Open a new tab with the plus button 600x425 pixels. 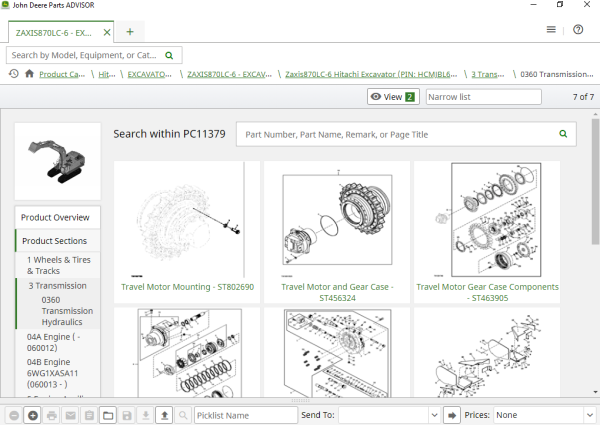(x=130, y=32)
